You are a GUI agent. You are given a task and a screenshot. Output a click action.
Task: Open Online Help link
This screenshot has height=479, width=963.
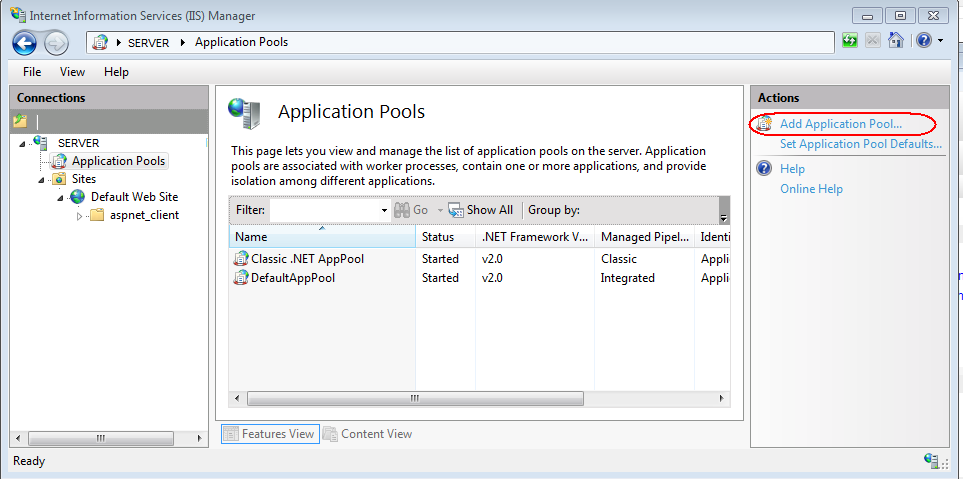[811, 189]
